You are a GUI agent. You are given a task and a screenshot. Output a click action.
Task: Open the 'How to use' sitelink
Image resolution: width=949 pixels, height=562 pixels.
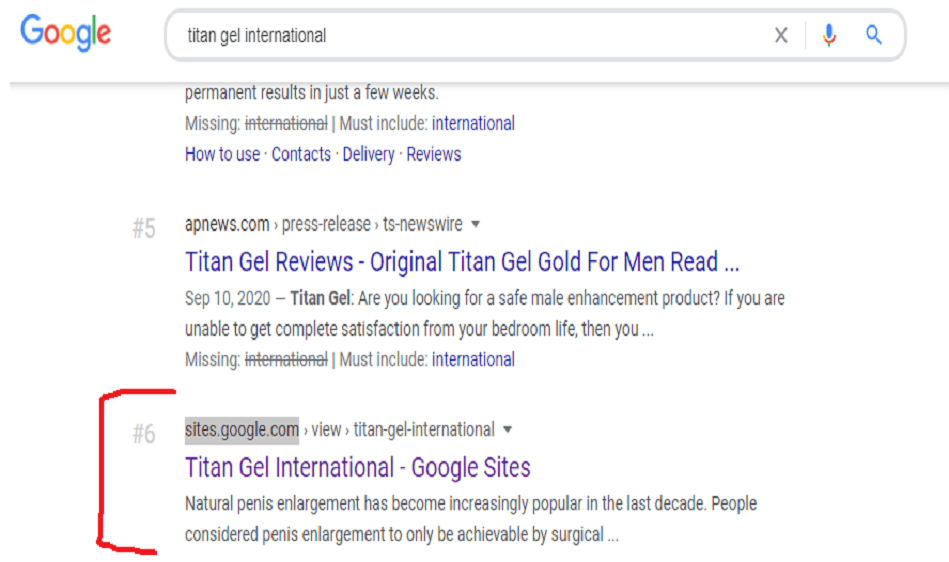222,154
